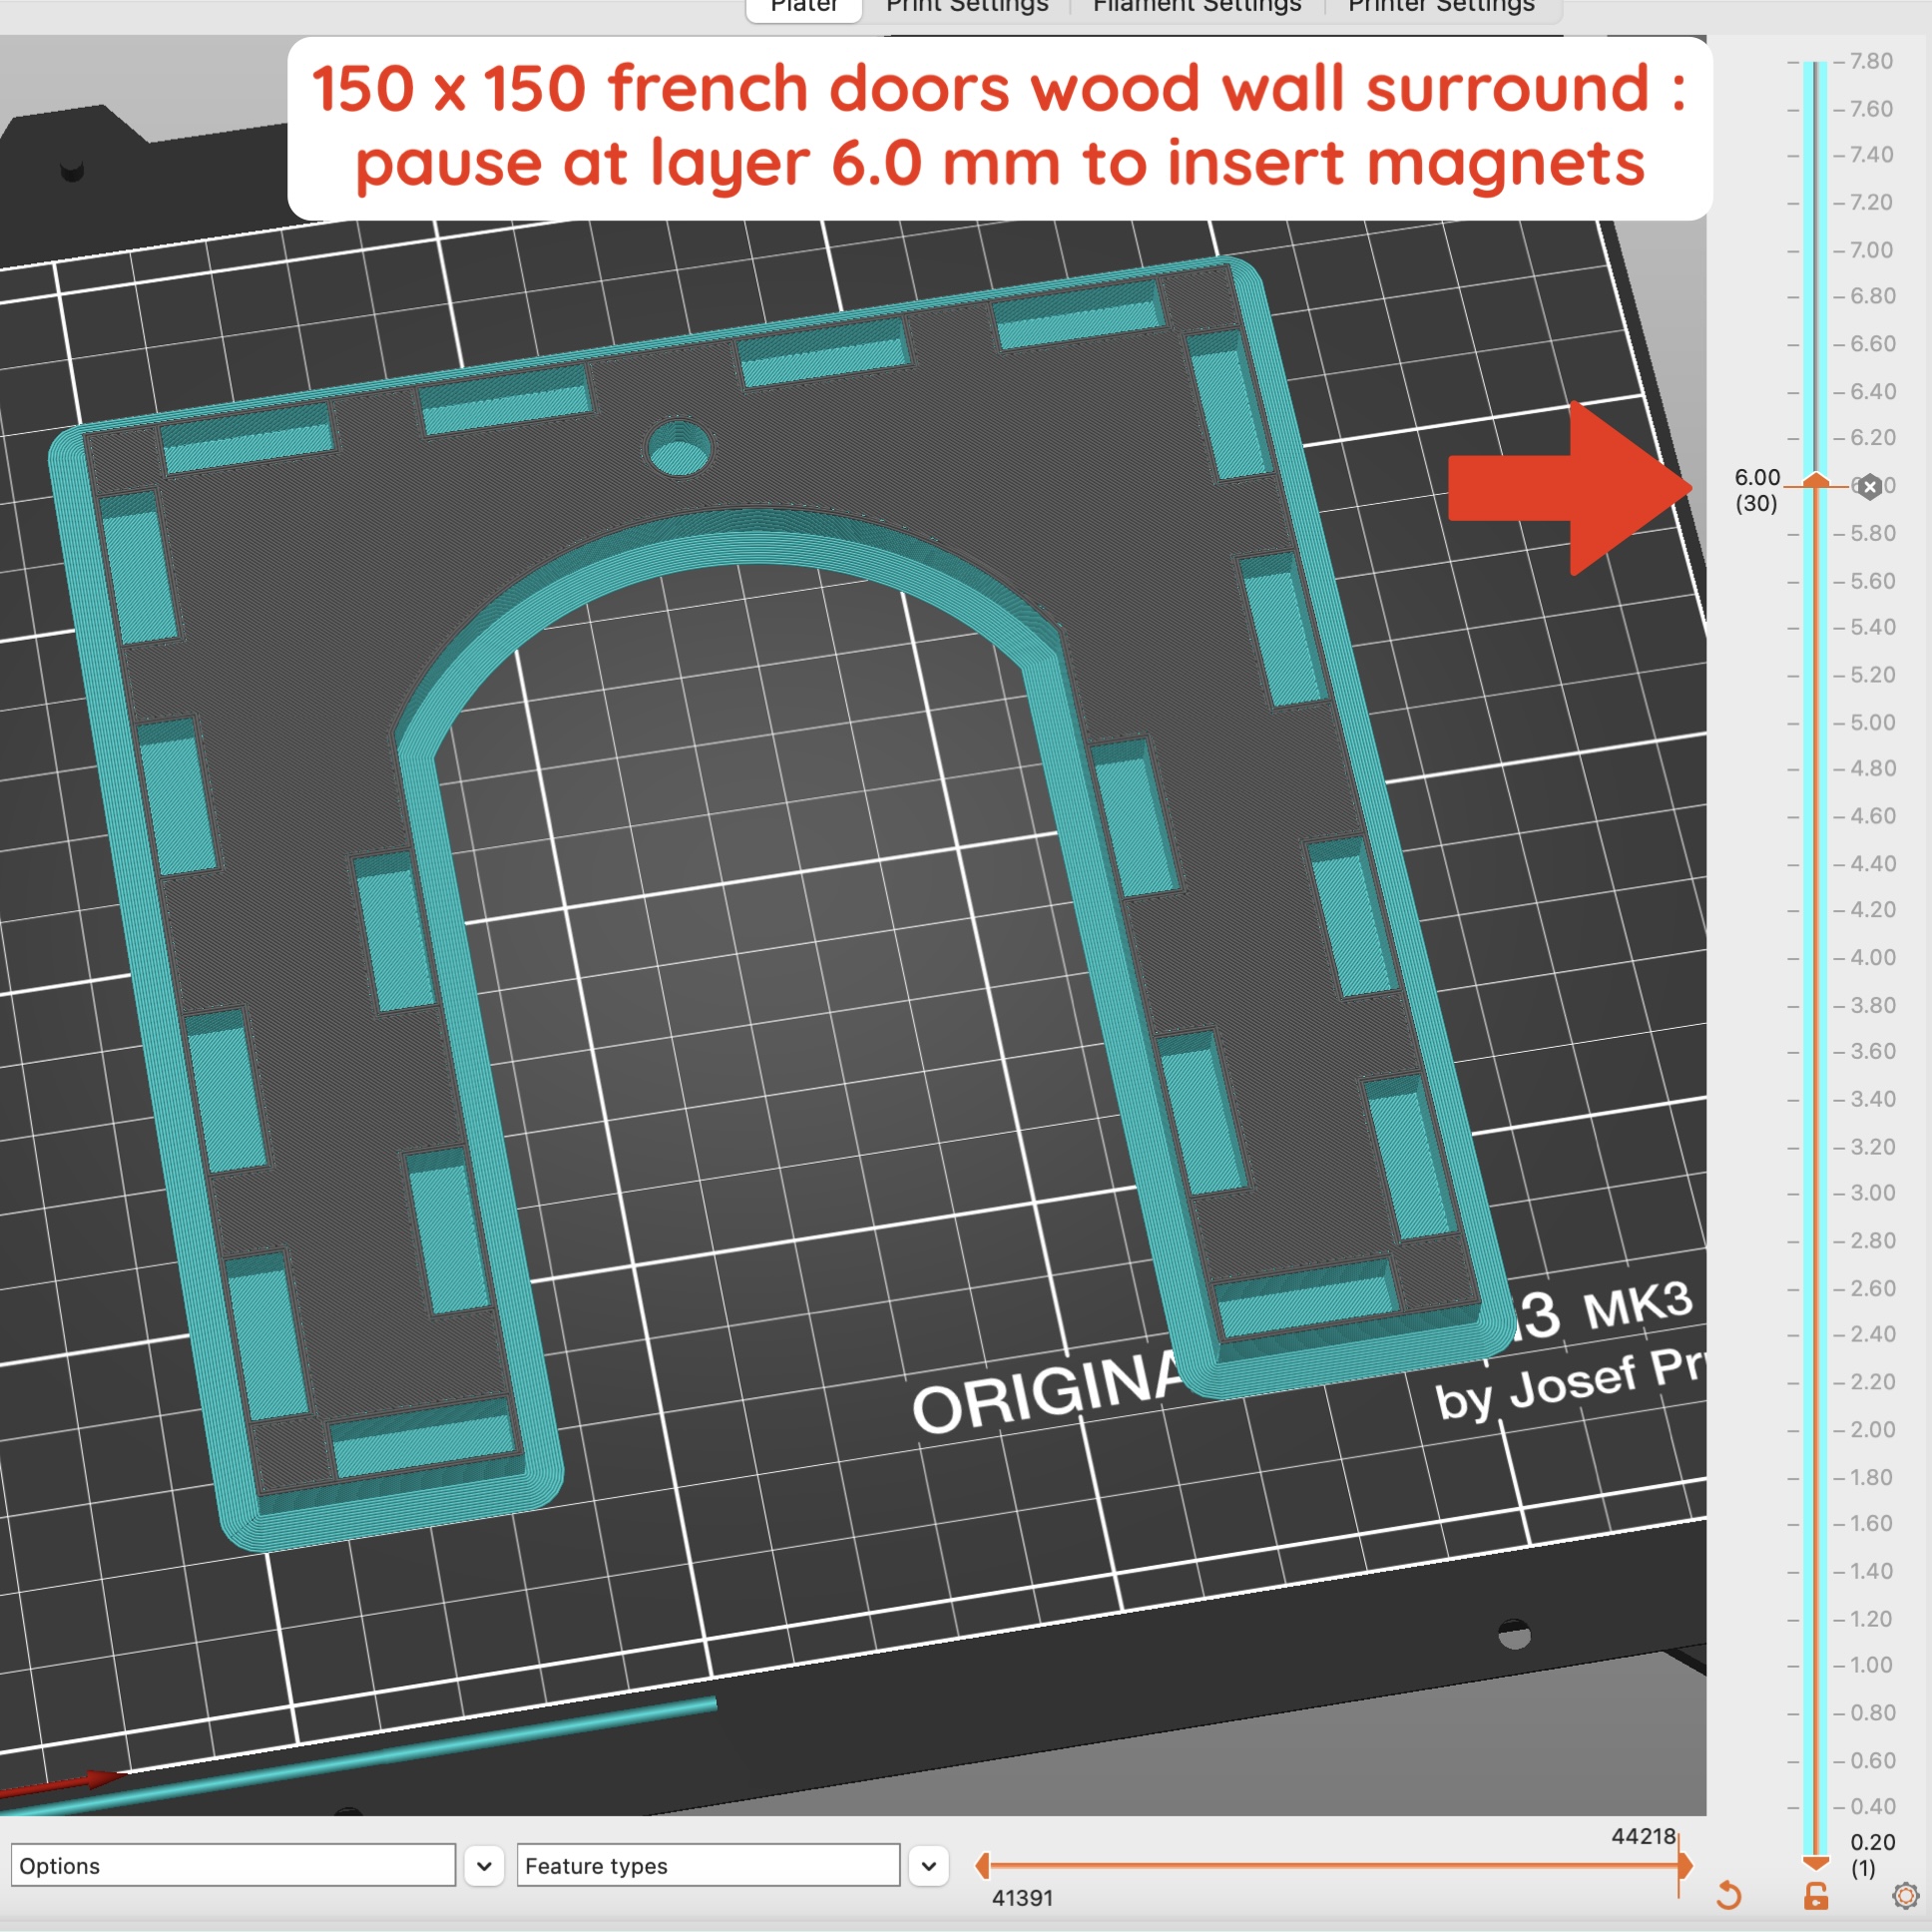Grab the upper layer thumb at 6.00
This screenshot has height=1932, width=1932.
[x=1816, y=483]
